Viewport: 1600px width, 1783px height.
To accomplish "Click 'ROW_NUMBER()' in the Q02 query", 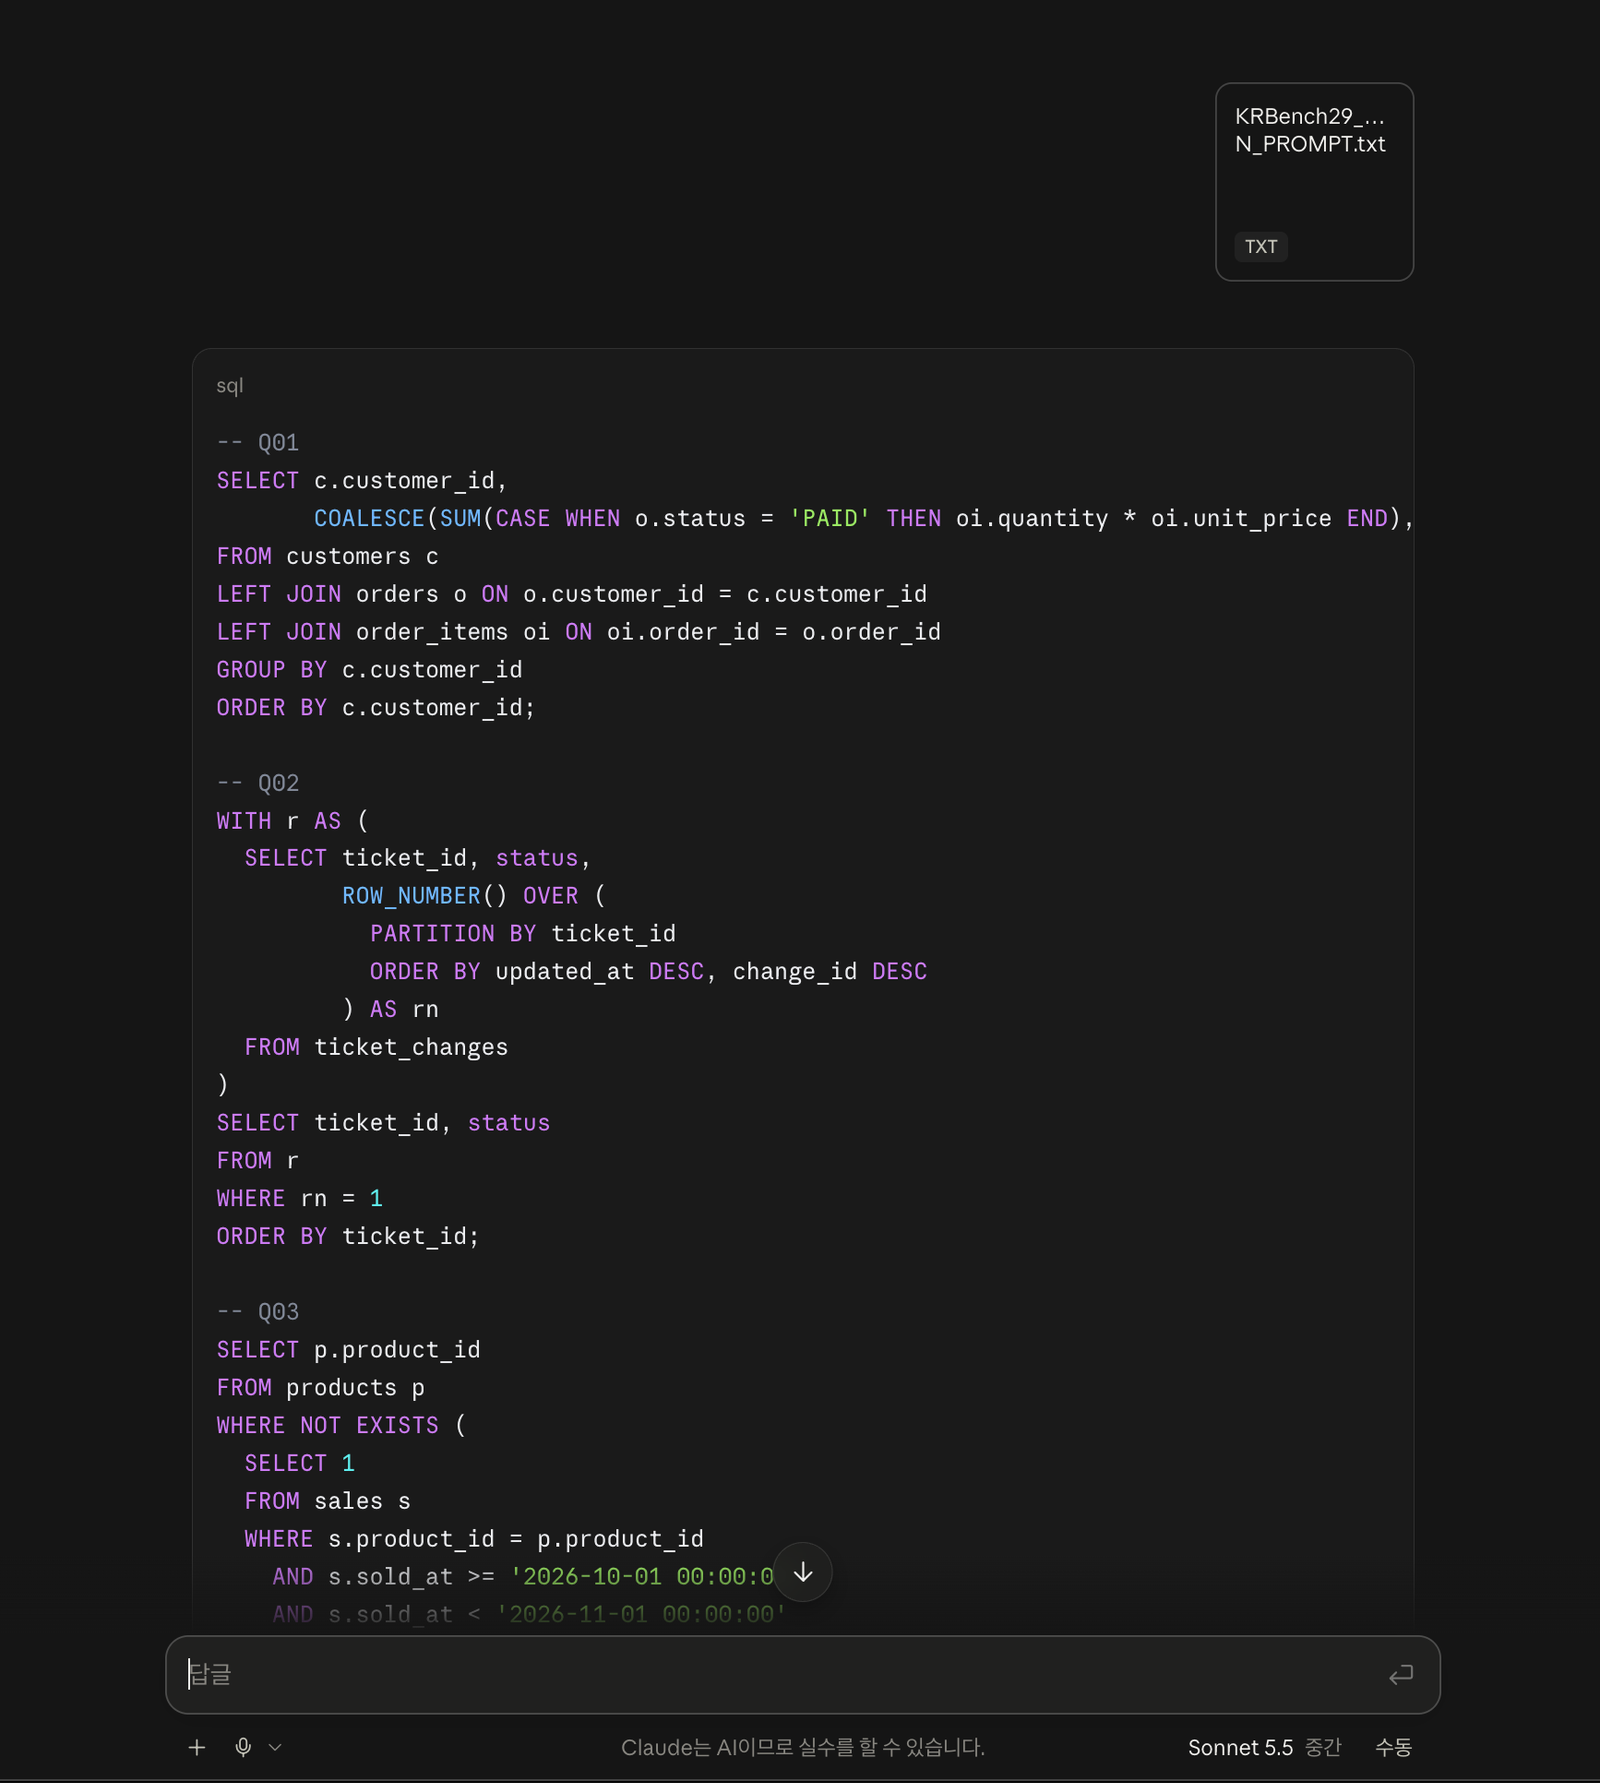I will 425,896.
